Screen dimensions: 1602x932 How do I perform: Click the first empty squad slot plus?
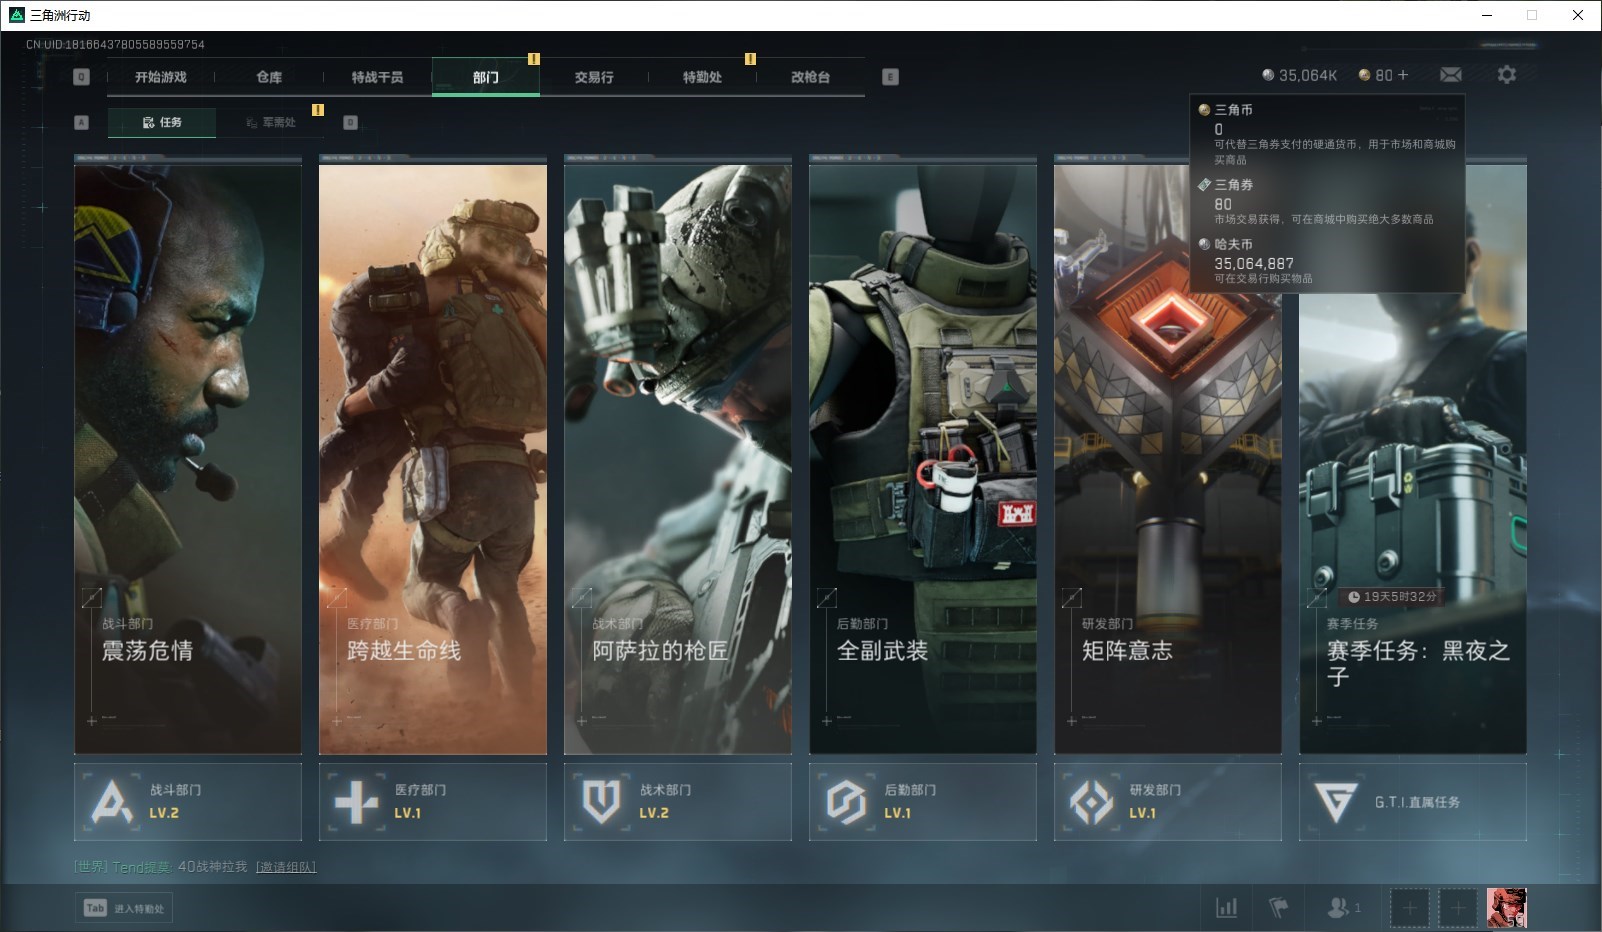tap(1410, 908)
